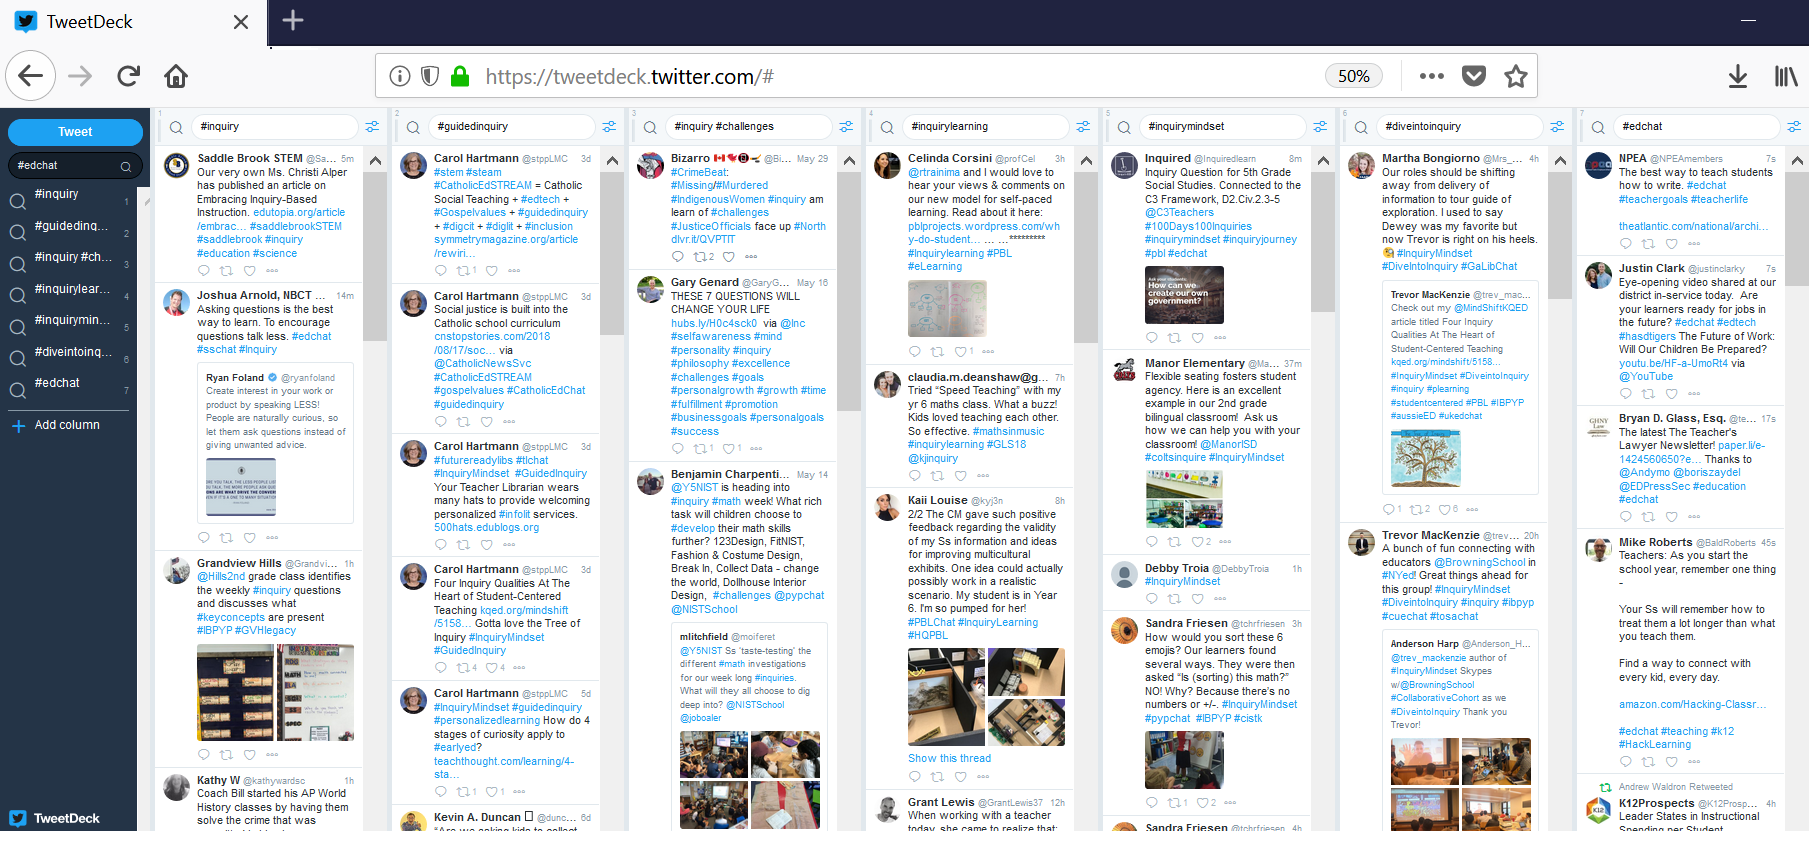Jump to #inquirylearning column from sidebar

coord(70,289)
